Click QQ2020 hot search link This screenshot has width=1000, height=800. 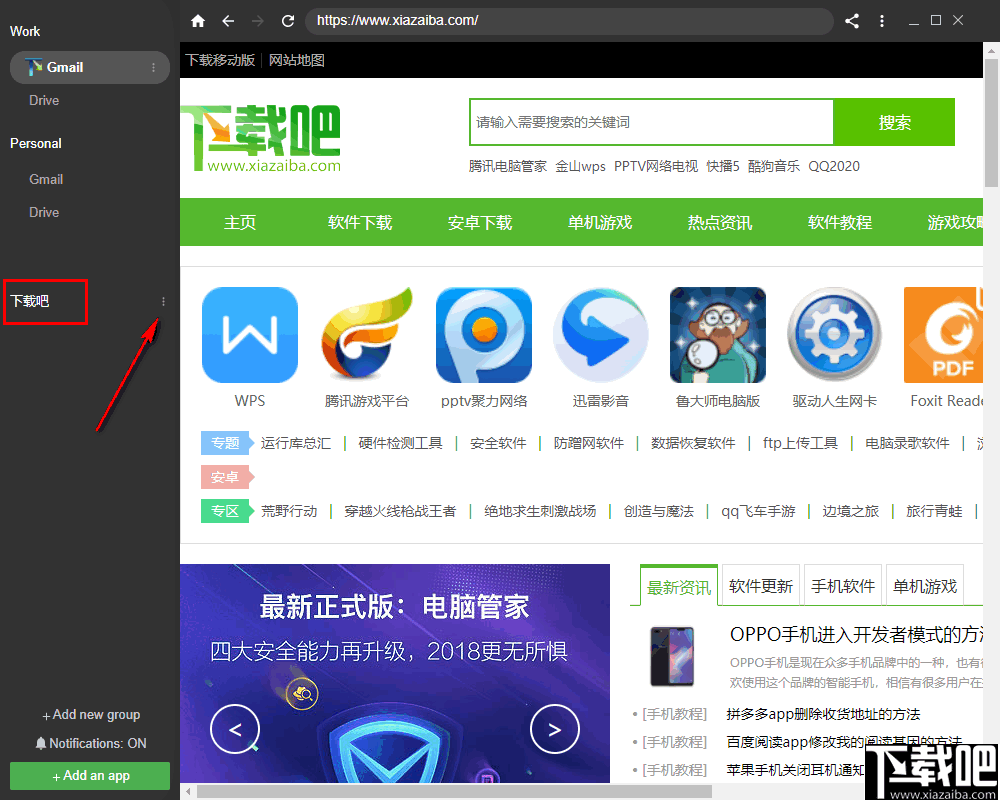pos(834,167)
